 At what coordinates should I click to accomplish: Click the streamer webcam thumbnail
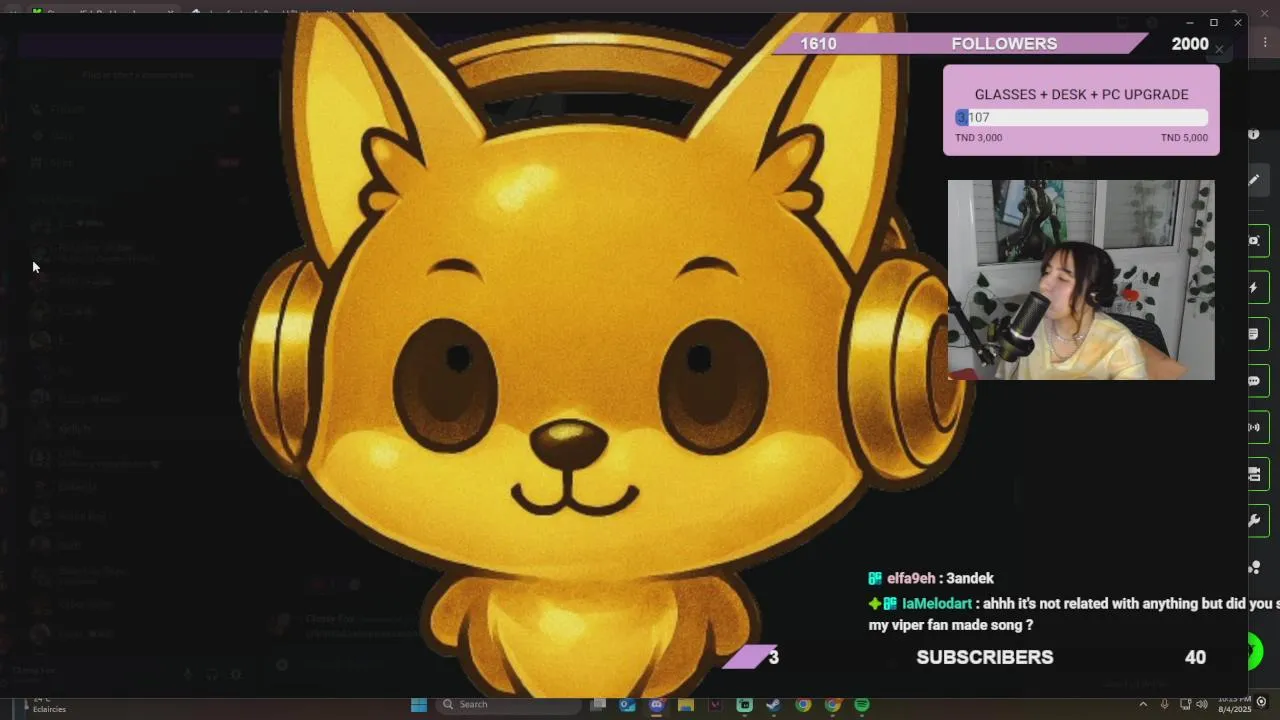pos(1081,280)
